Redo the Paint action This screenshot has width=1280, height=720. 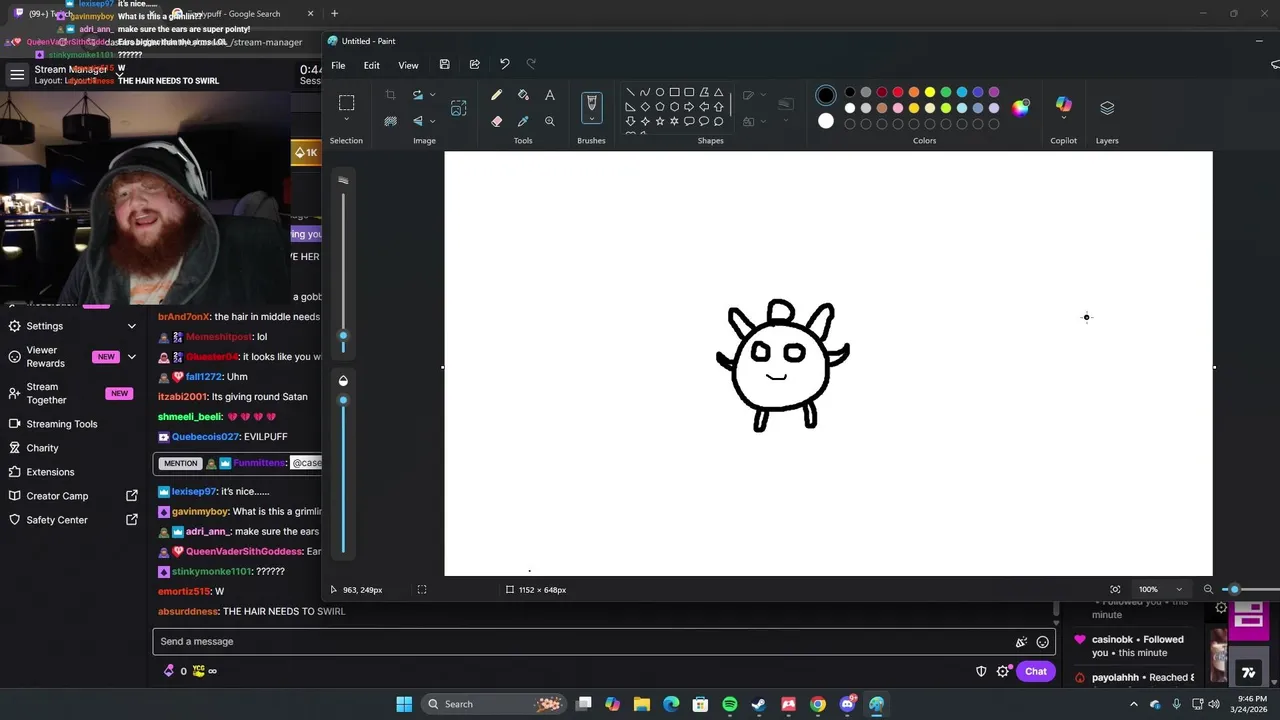pos(531,65)
